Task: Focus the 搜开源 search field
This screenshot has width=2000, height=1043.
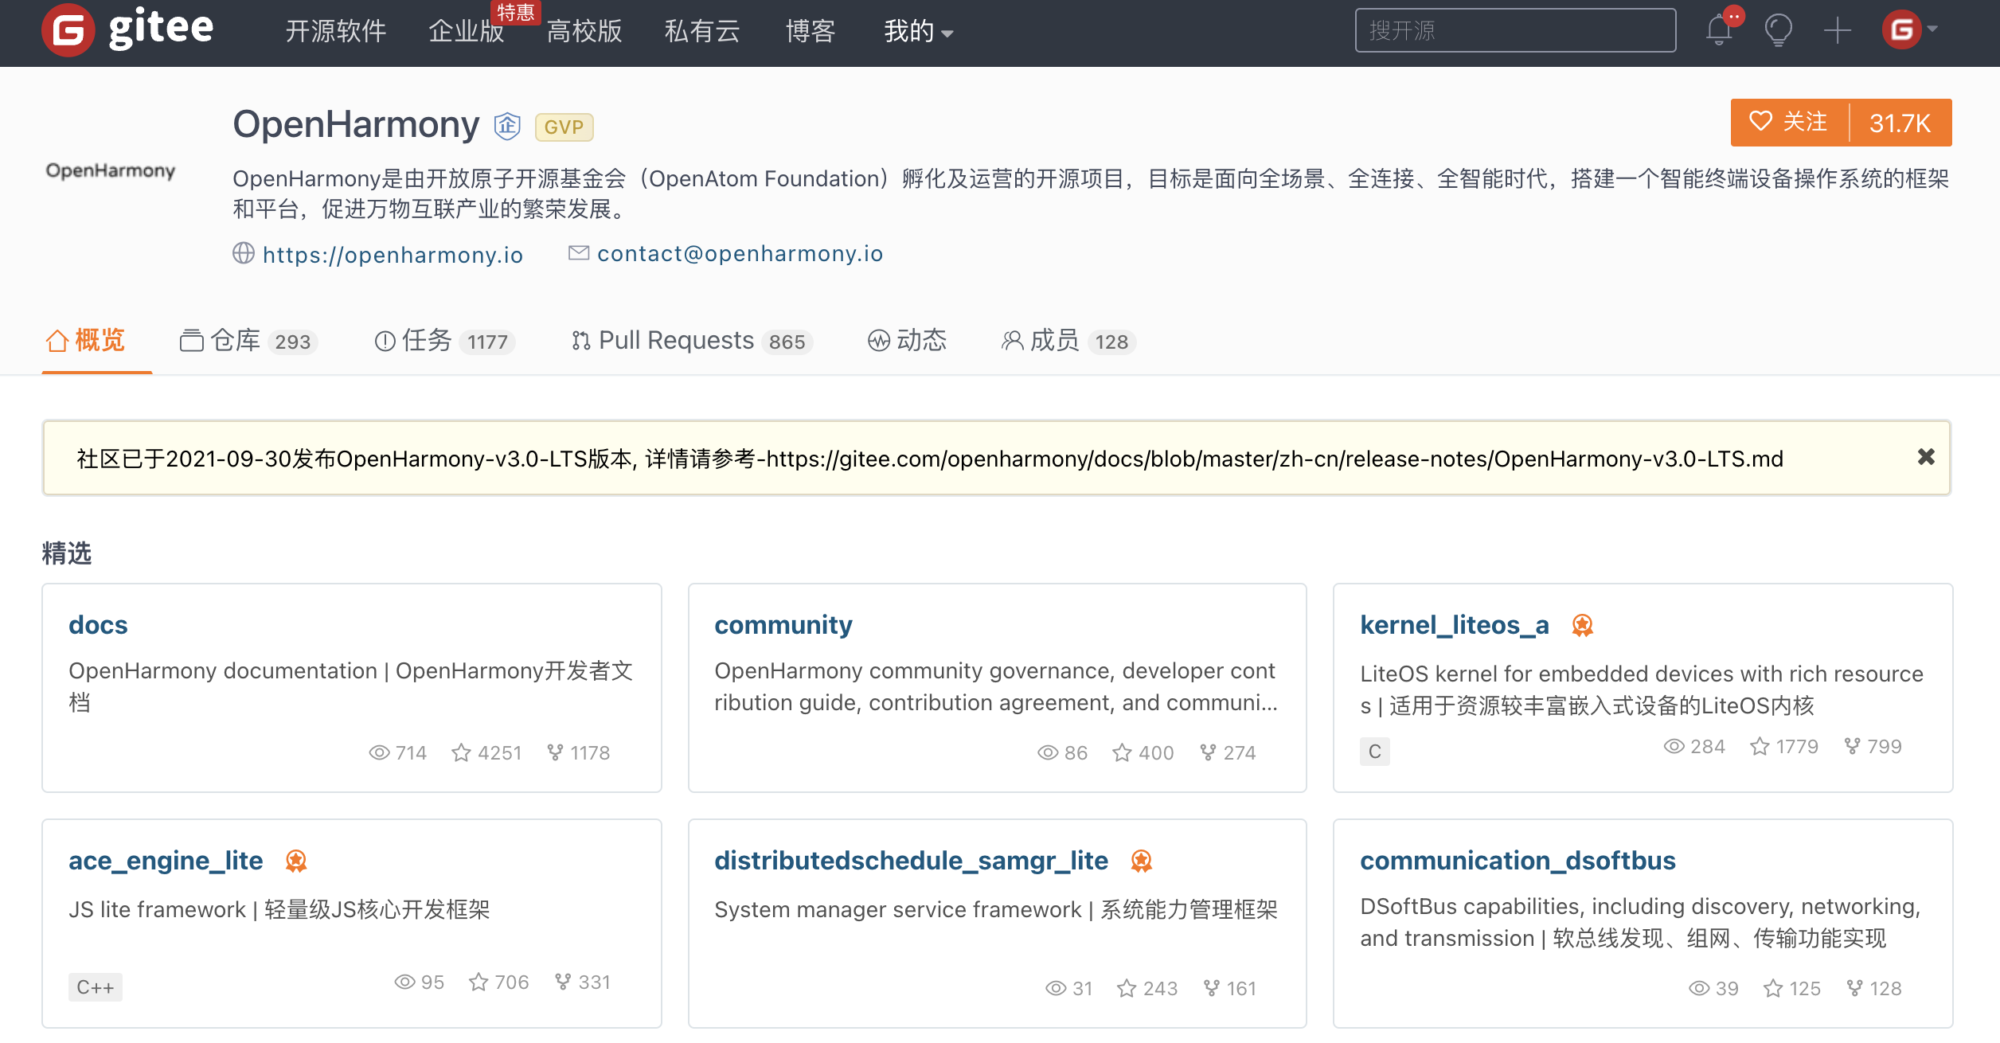Action: [1515, 30]
